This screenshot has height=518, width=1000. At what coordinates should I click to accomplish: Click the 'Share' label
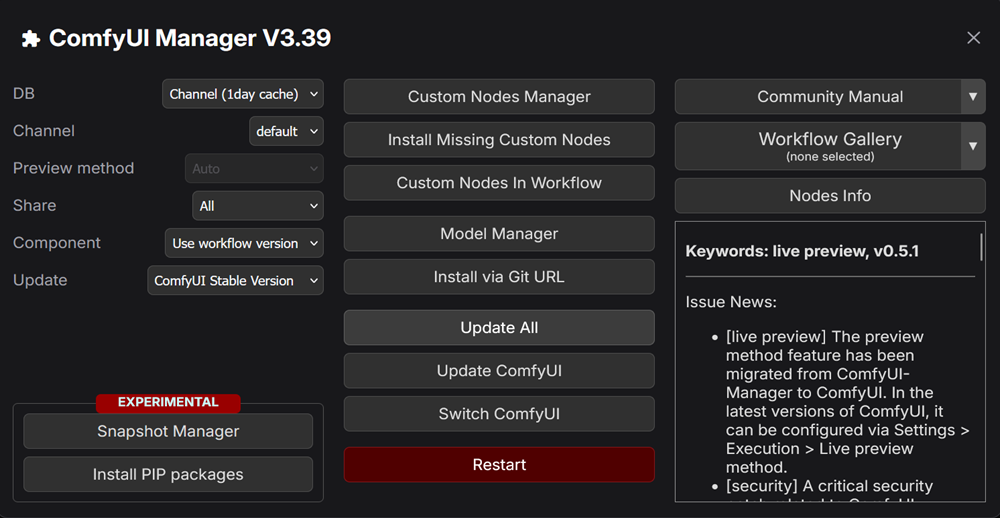tap(34, 205)
